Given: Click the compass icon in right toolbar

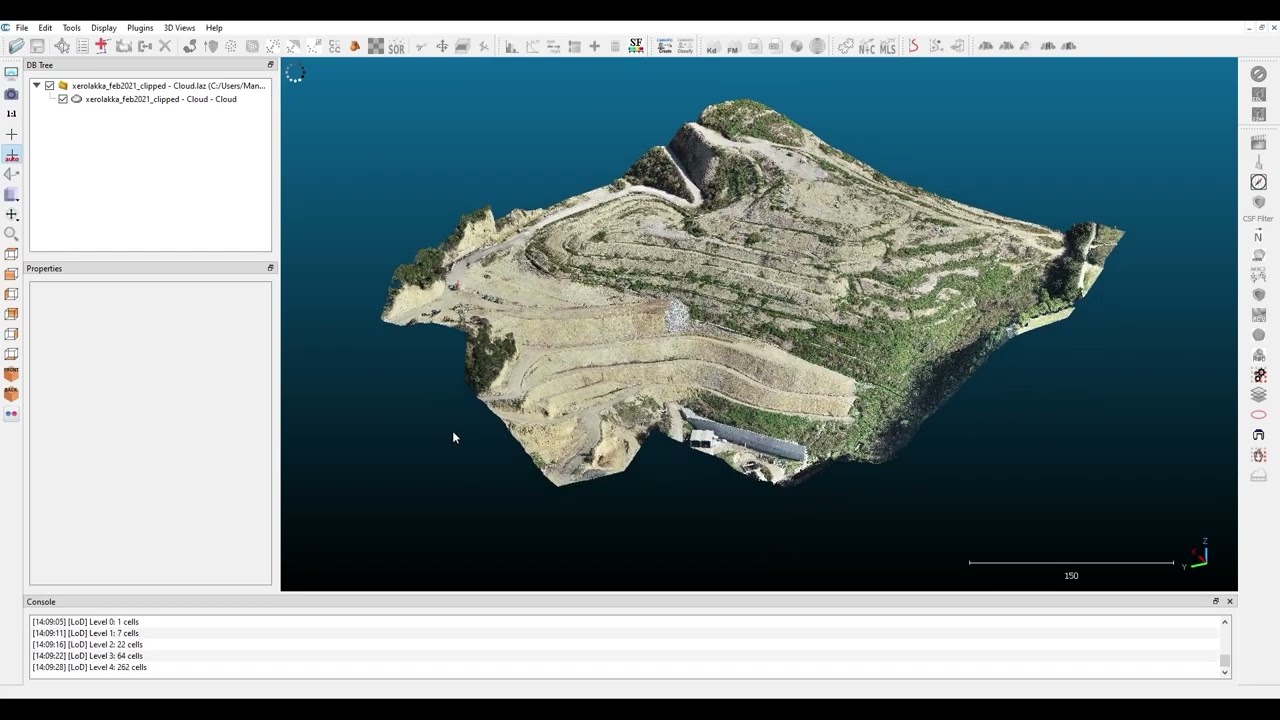Looking at the screenshot, I should 1258,182.
